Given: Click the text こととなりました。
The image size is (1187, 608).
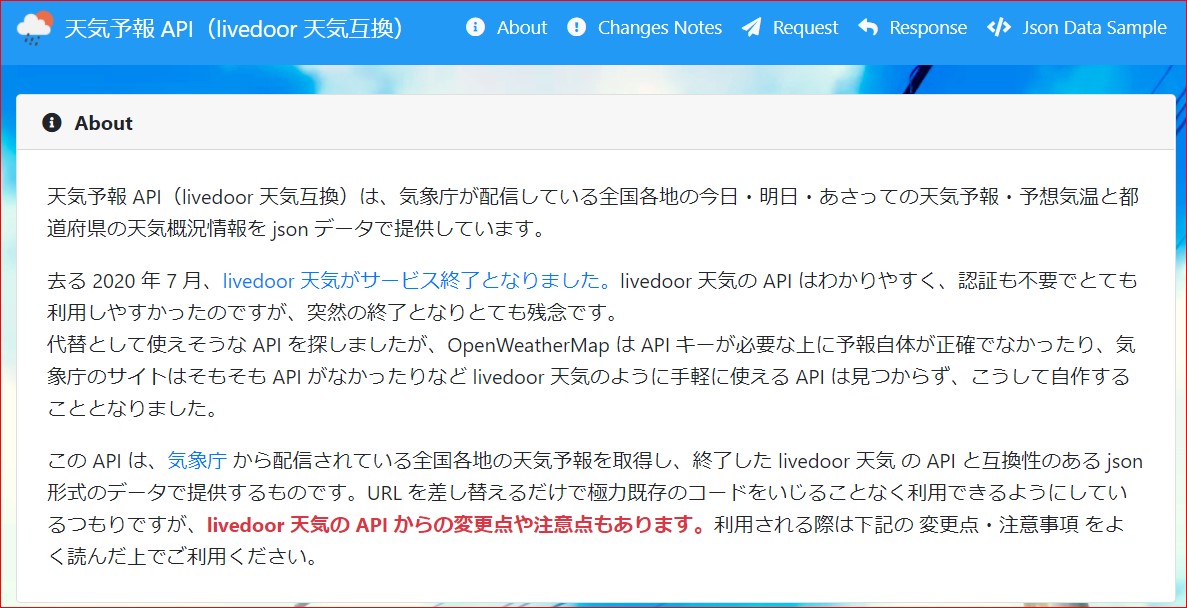Looking at the screenshot, I should point(132,409).
